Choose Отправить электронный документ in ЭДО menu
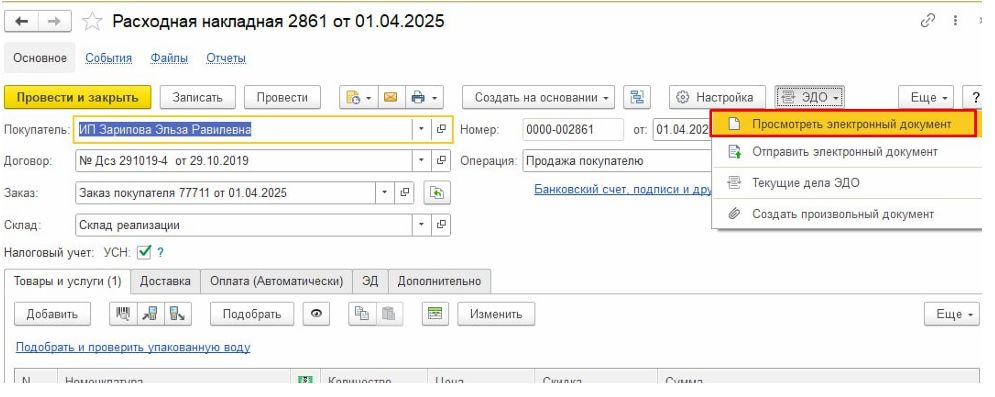995x397 pixels. pyautogui.click(x=844, y=152)
